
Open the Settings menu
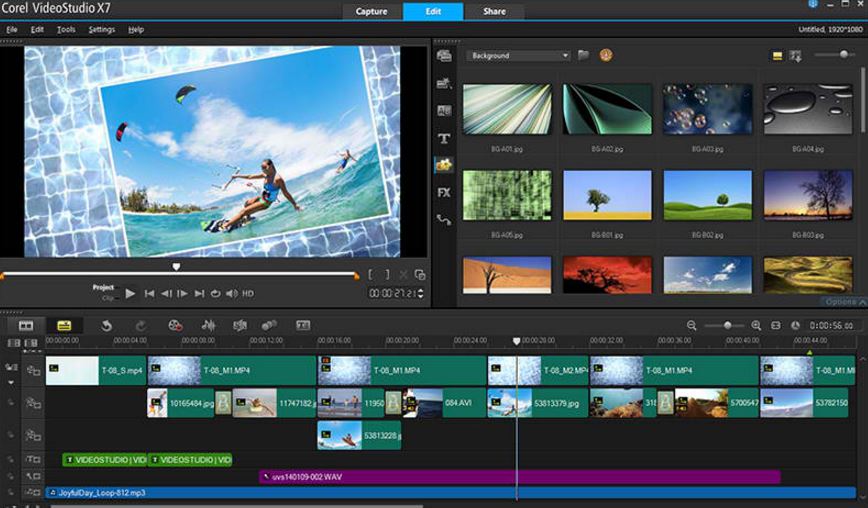(x=101, y=29)
